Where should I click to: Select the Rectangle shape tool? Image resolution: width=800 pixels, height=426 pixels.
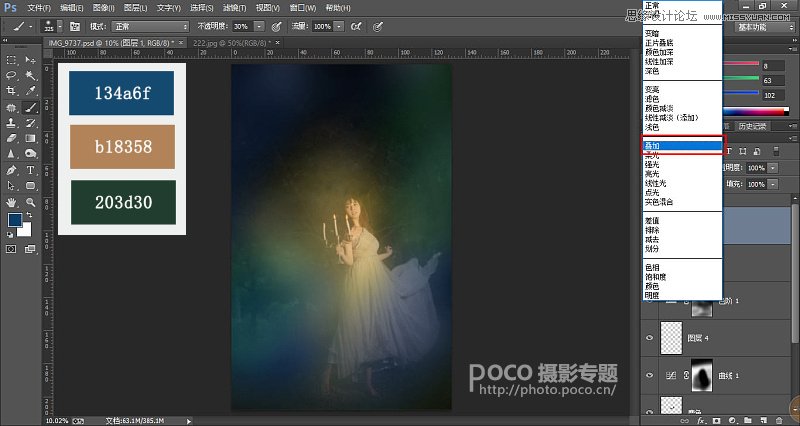pos(31,186)
